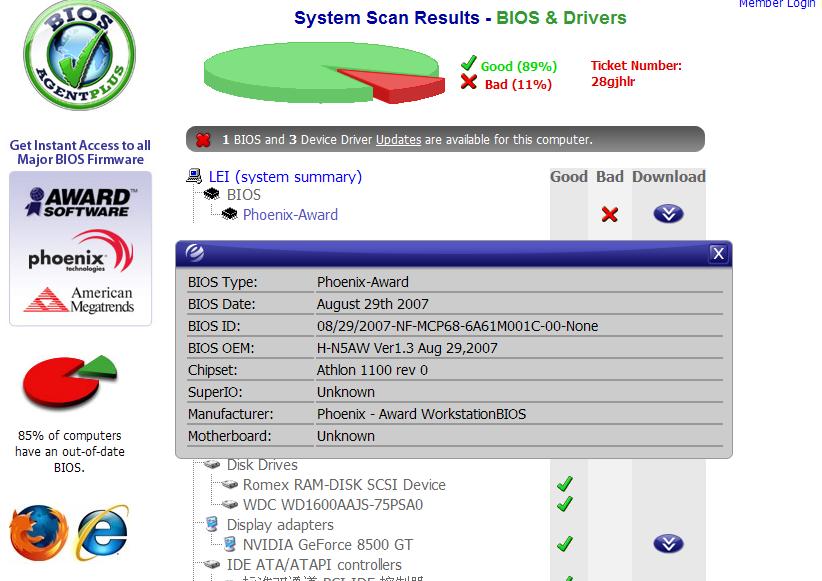Click the computer icon beside LEI system summary
The height and width of the screenshot is (581, 822).
pos(194,176)
